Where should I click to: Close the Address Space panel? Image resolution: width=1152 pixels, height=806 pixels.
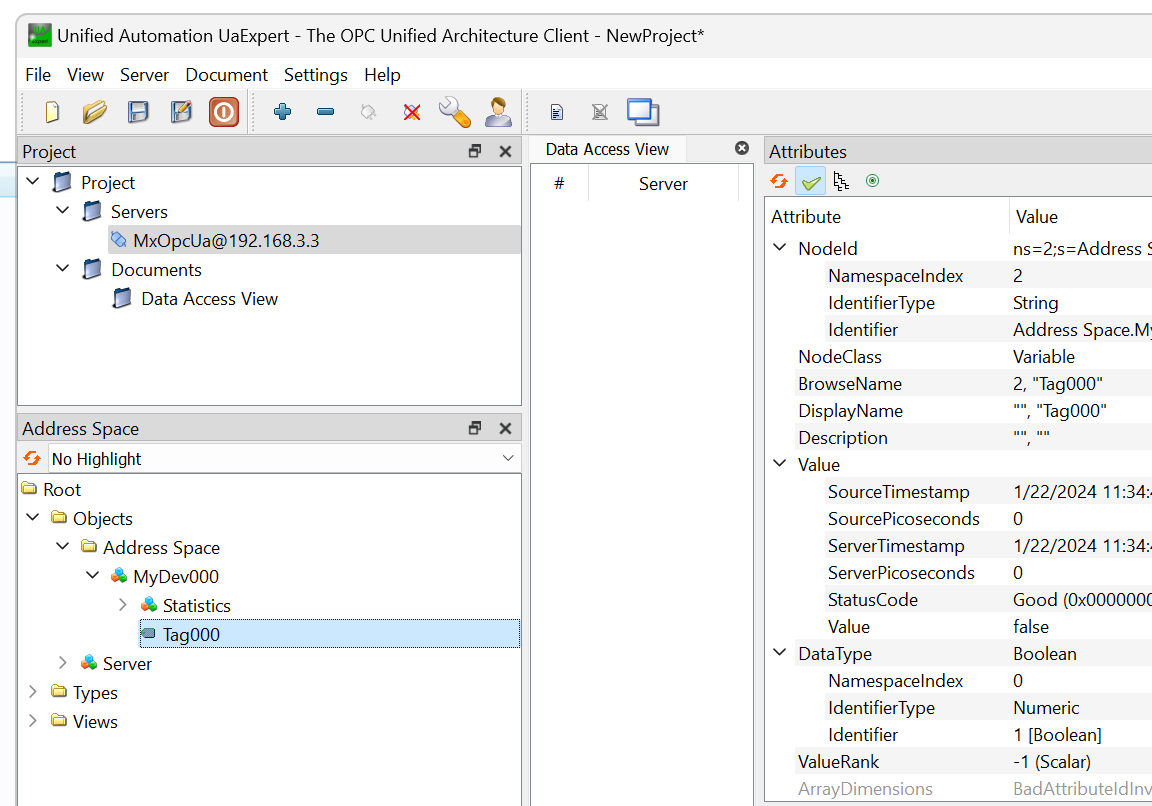505,428
